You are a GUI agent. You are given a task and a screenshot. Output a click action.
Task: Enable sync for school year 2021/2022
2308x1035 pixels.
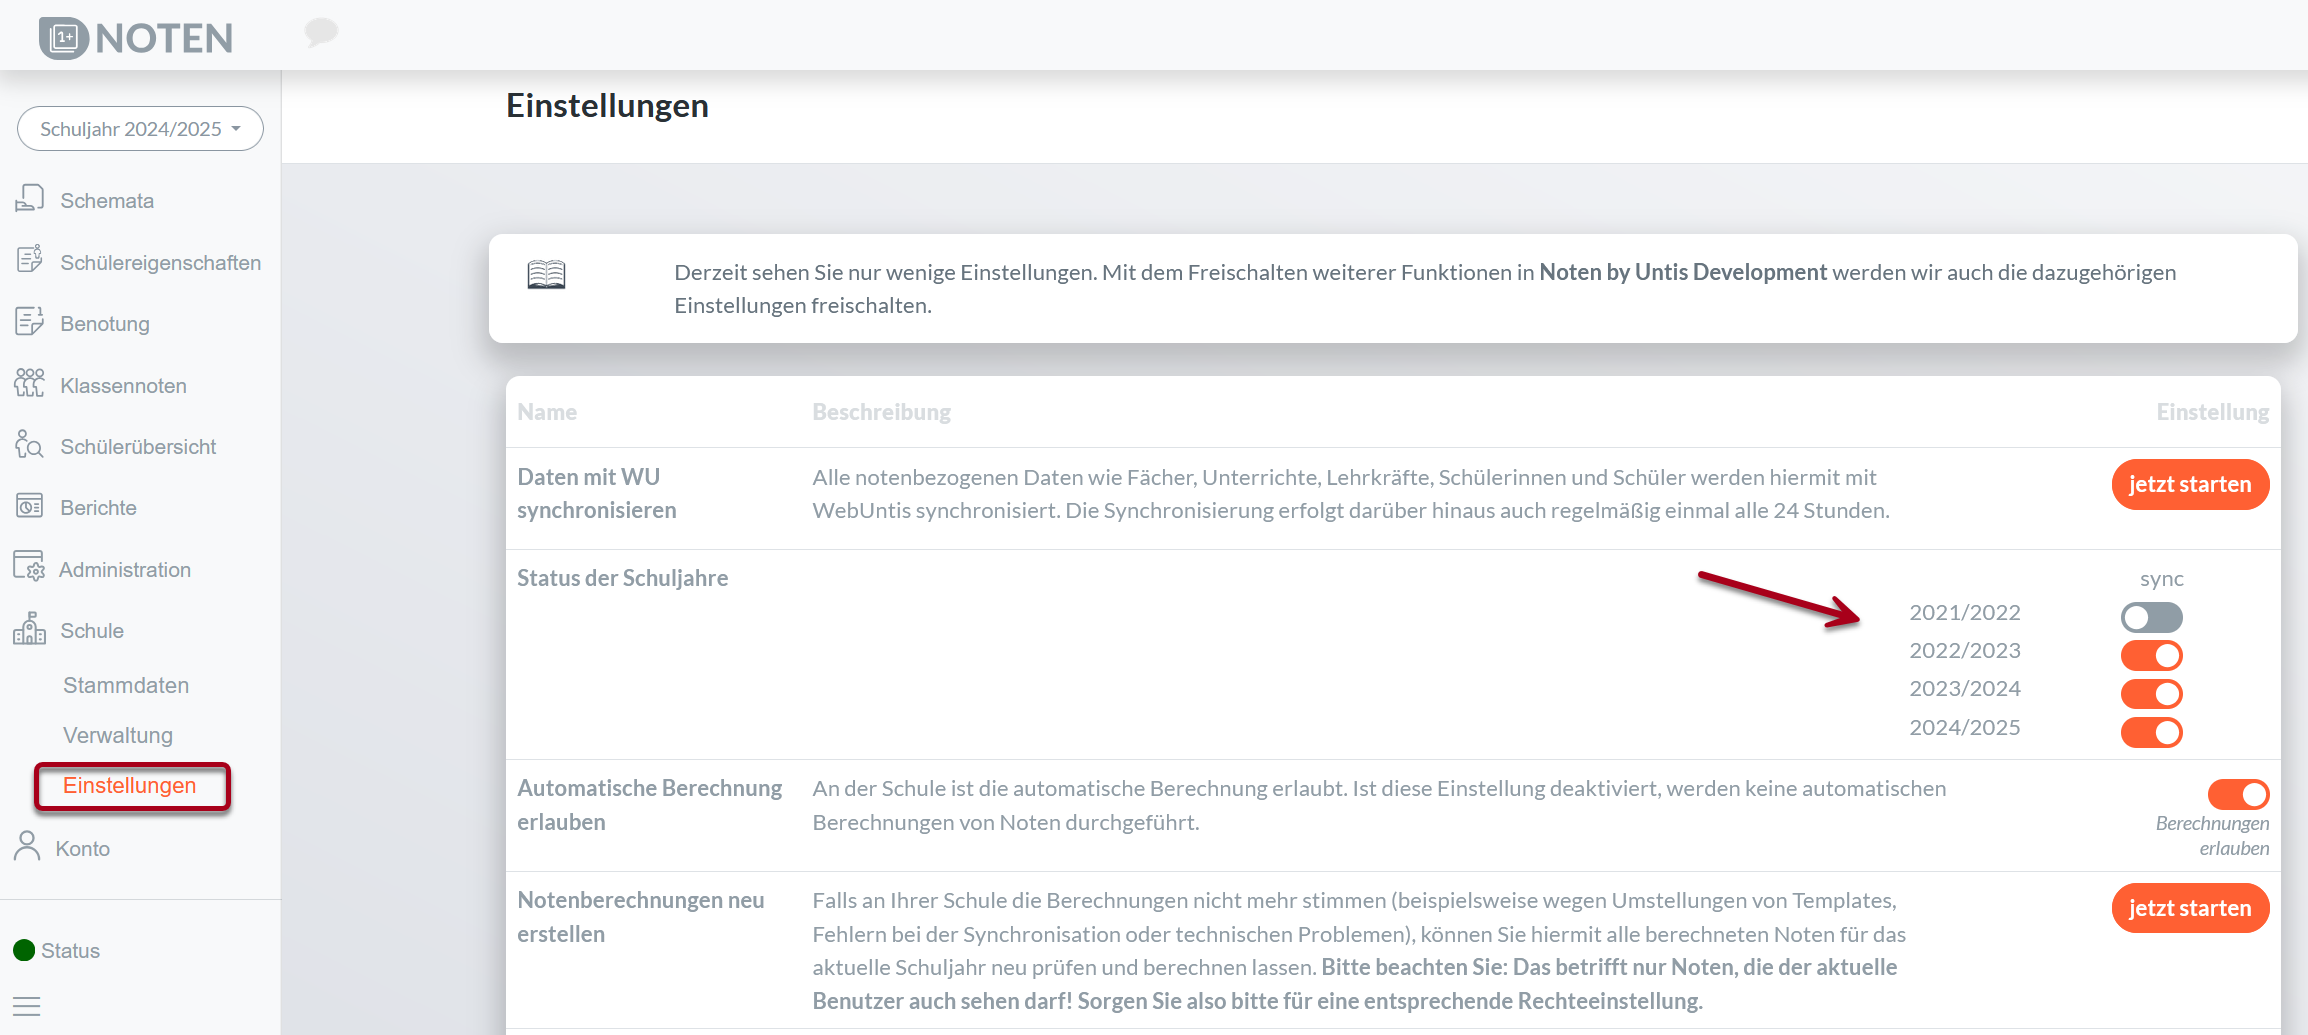[x=2151, y=617]
